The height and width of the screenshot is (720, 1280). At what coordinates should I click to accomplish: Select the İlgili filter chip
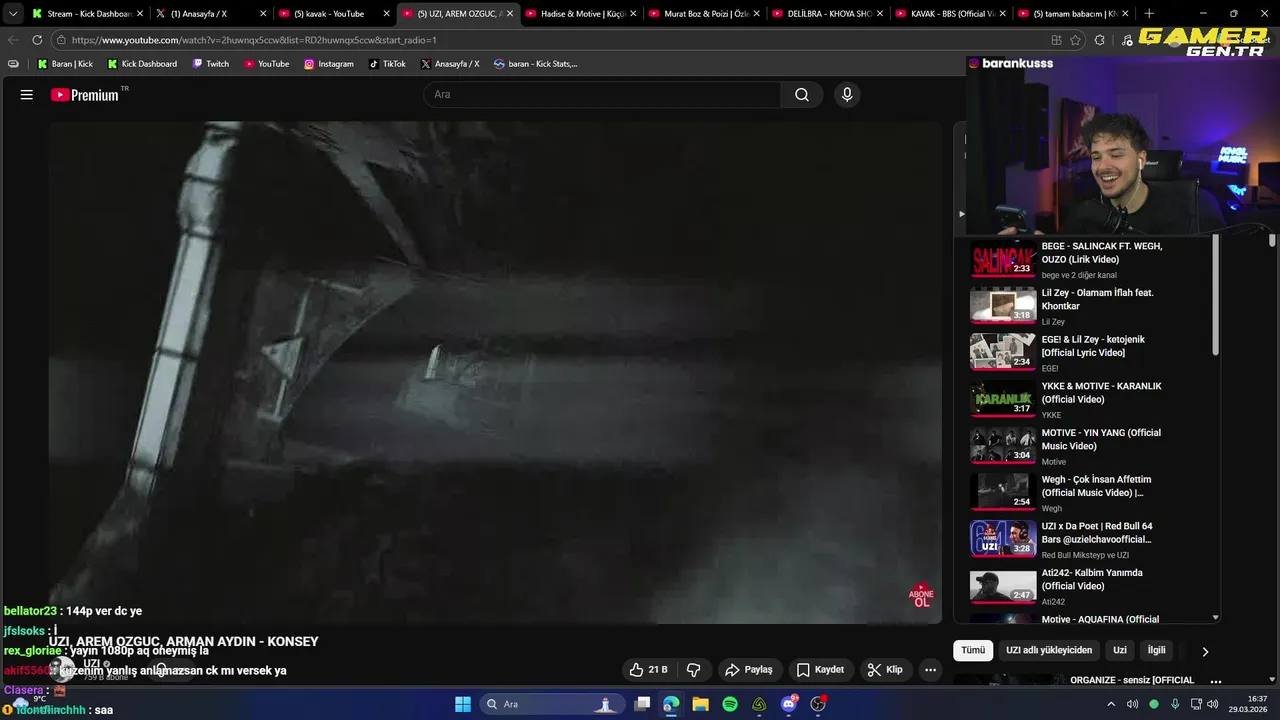coord(1156,650)
